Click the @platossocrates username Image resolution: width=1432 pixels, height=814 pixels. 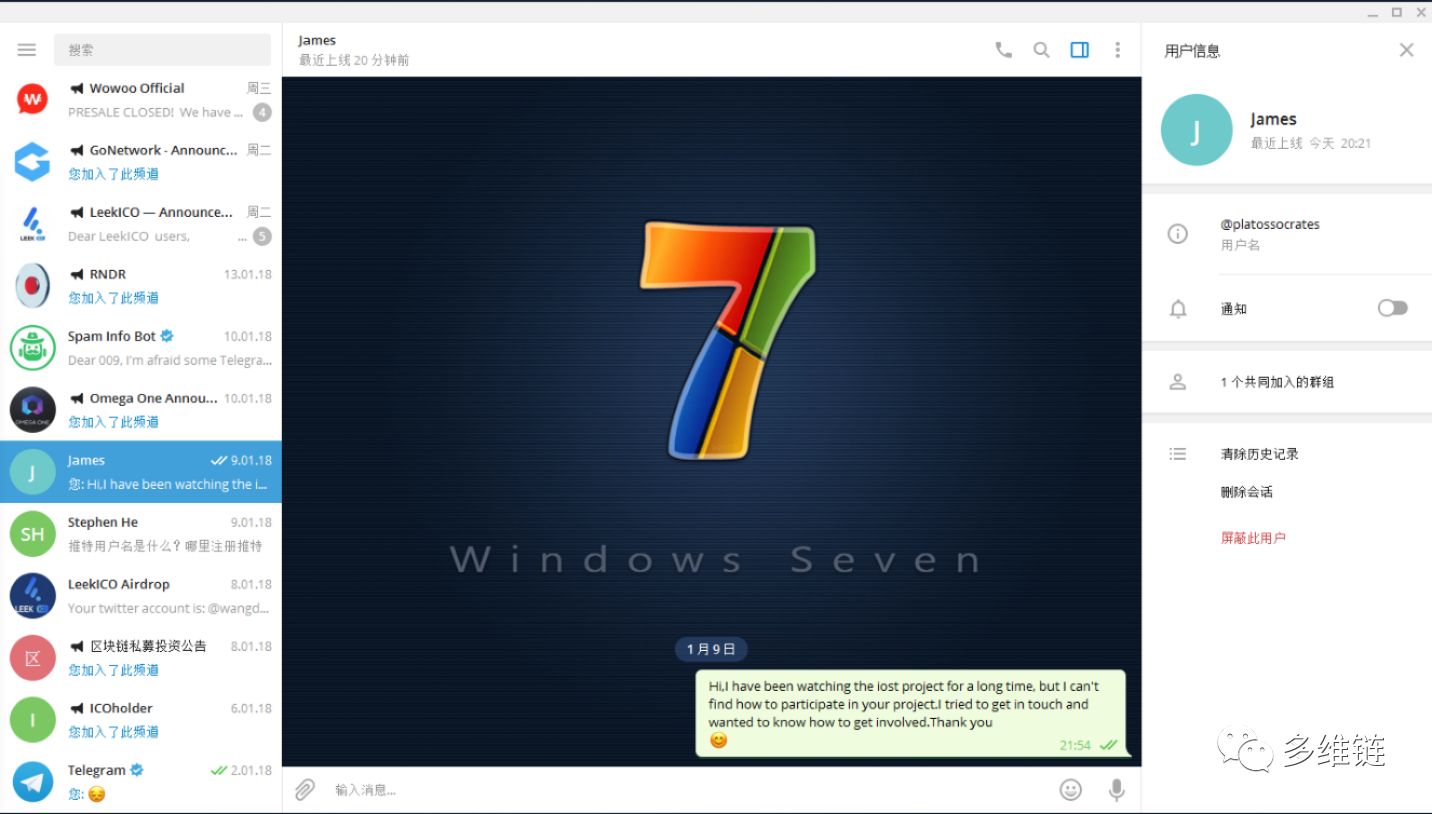tap(1270, 224)
